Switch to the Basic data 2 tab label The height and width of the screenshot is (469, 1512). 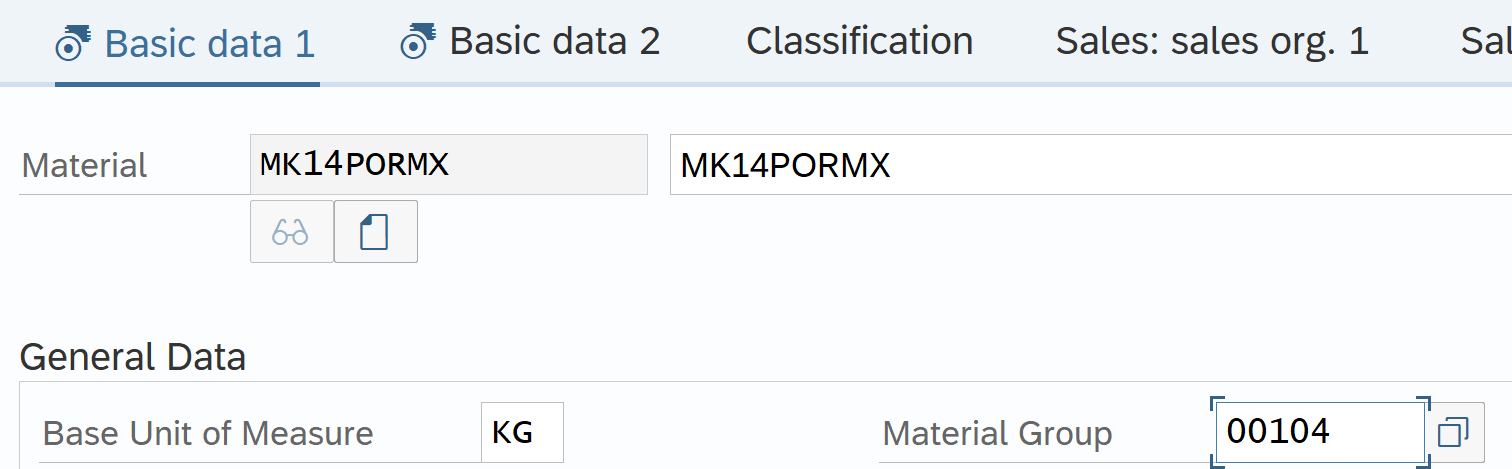554,42
